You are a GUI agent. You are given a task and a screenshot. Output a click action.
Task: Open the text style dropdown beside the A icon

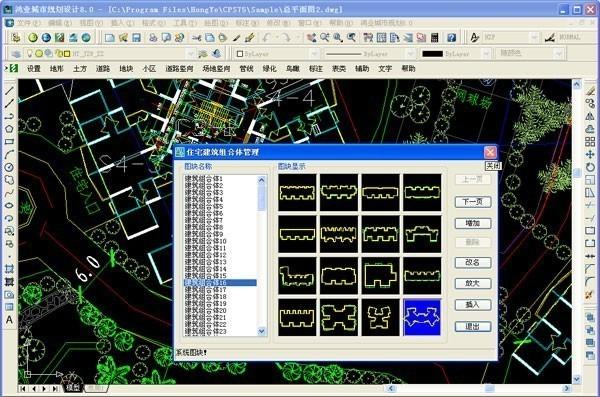tap(534, 38)
